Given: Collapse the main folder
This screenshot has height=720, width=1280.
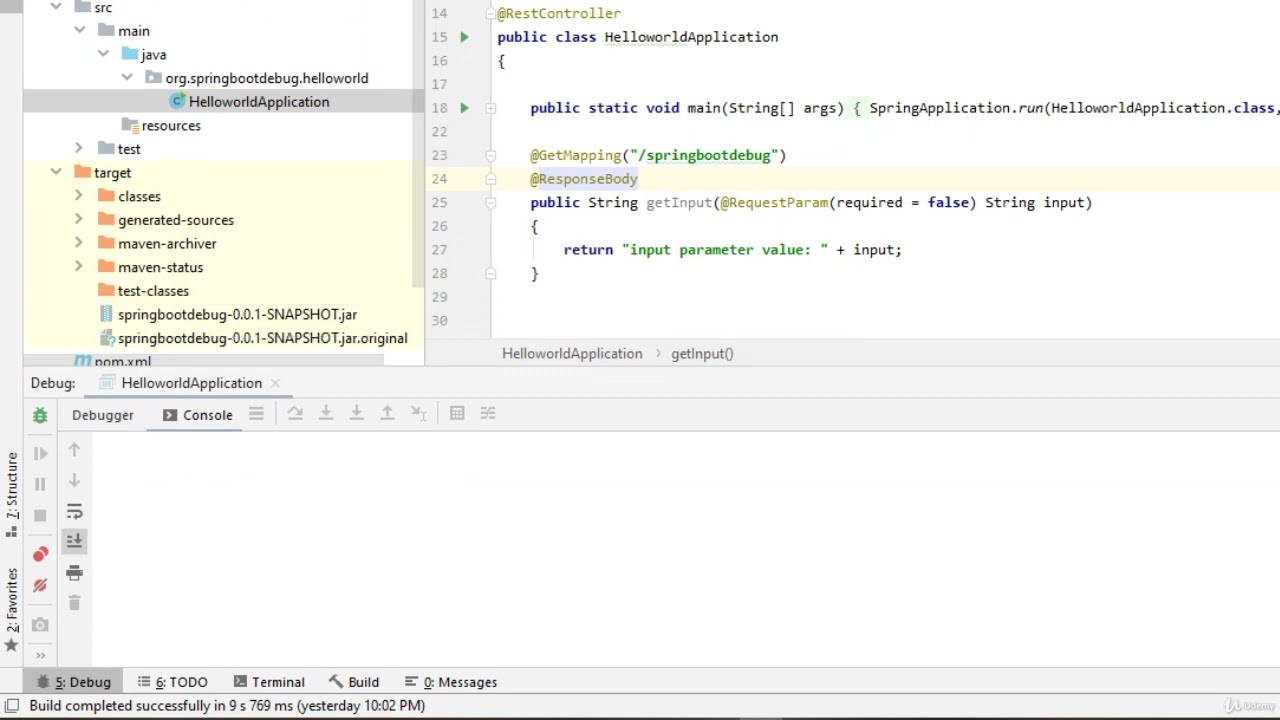Looking at the screenshot, I should [x=79, y=30].
